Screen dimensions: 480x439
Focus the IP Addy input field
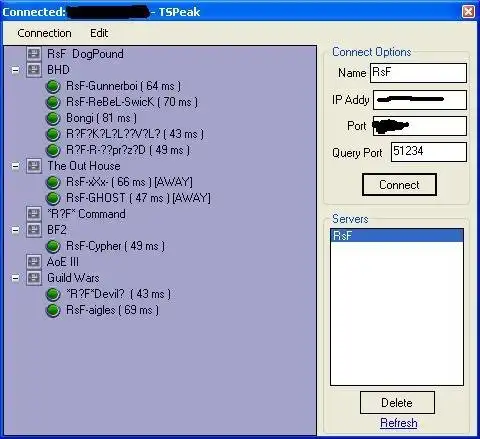(420, 100)
